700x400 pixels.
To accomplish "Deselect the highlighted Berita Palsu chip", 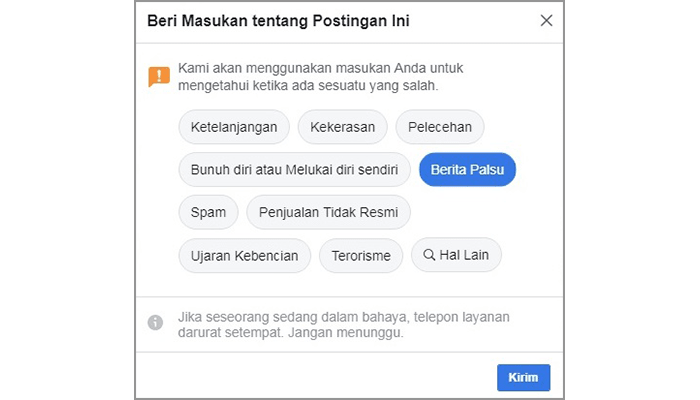I will pos(468,170).
